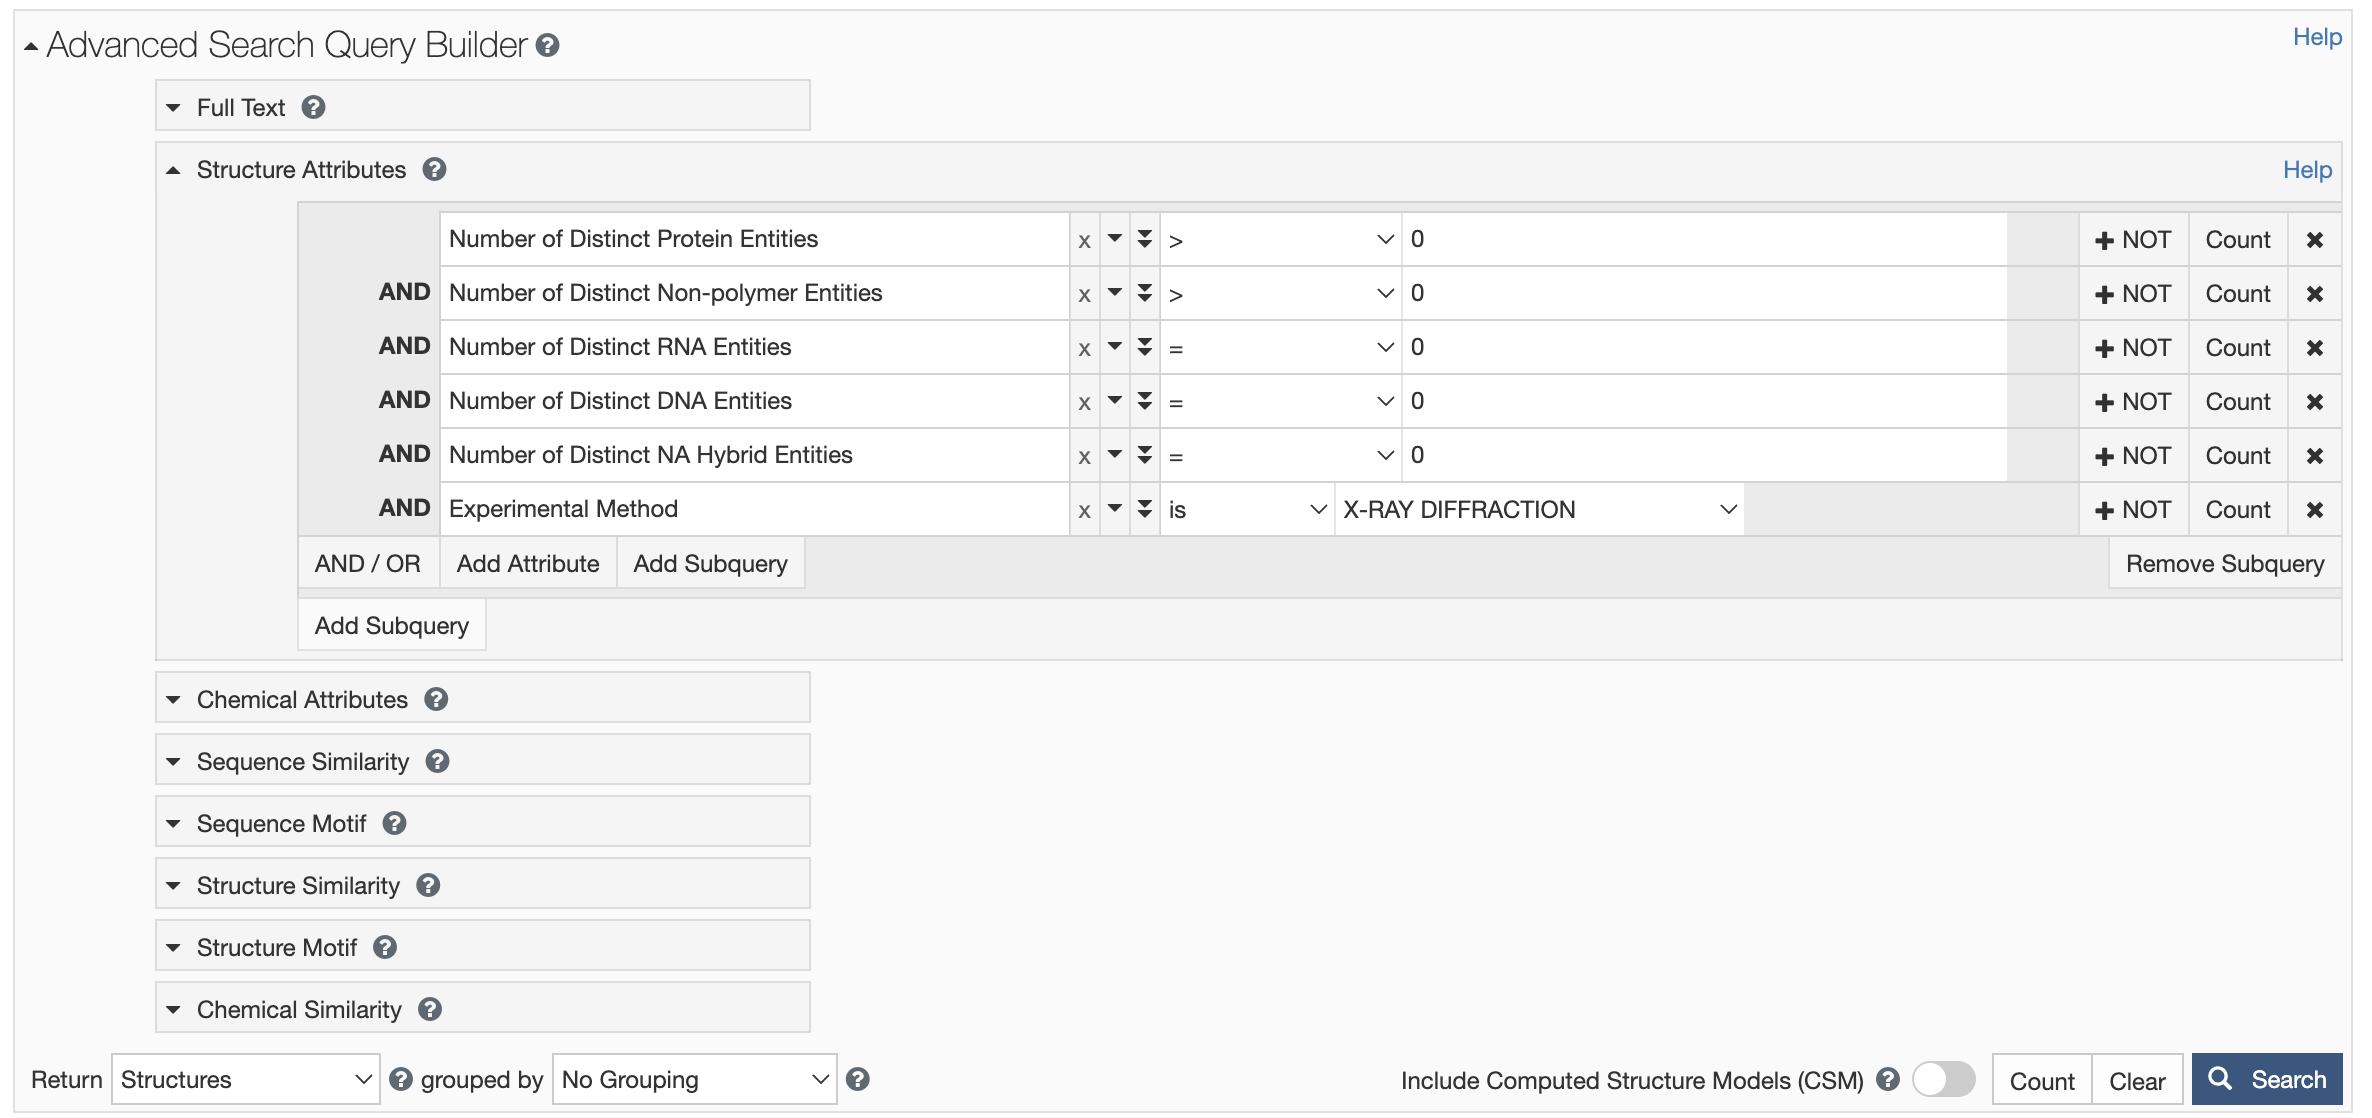This screenshot has height=1118, width=2372.
Task: Delete the Number of Distinct Protein Entities row
Action: tap(2314, 240)
